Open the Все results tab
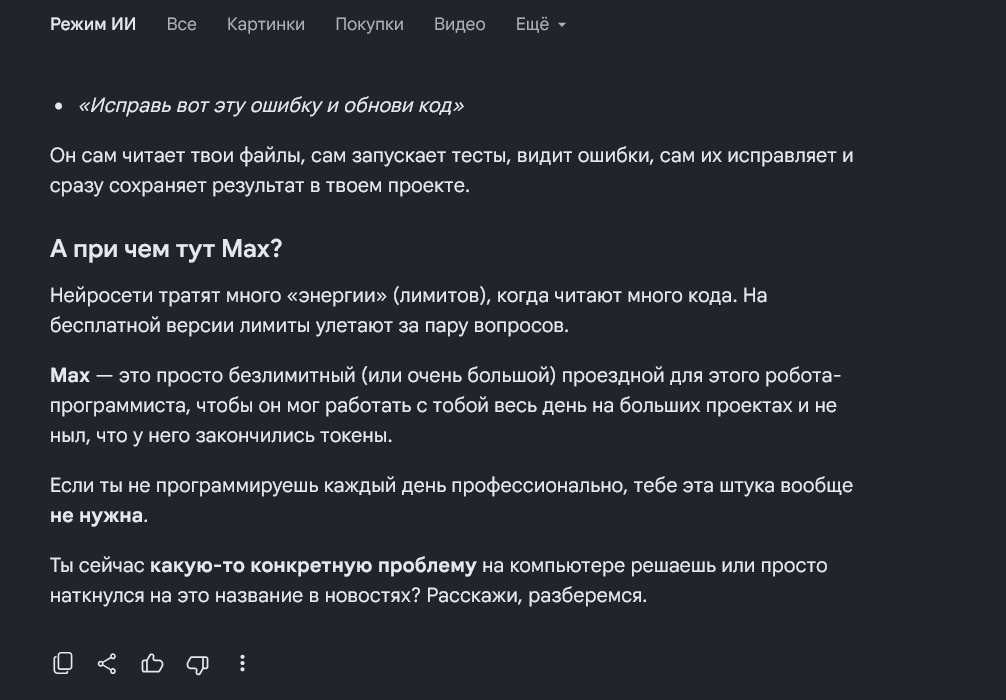 pos(182,24)
